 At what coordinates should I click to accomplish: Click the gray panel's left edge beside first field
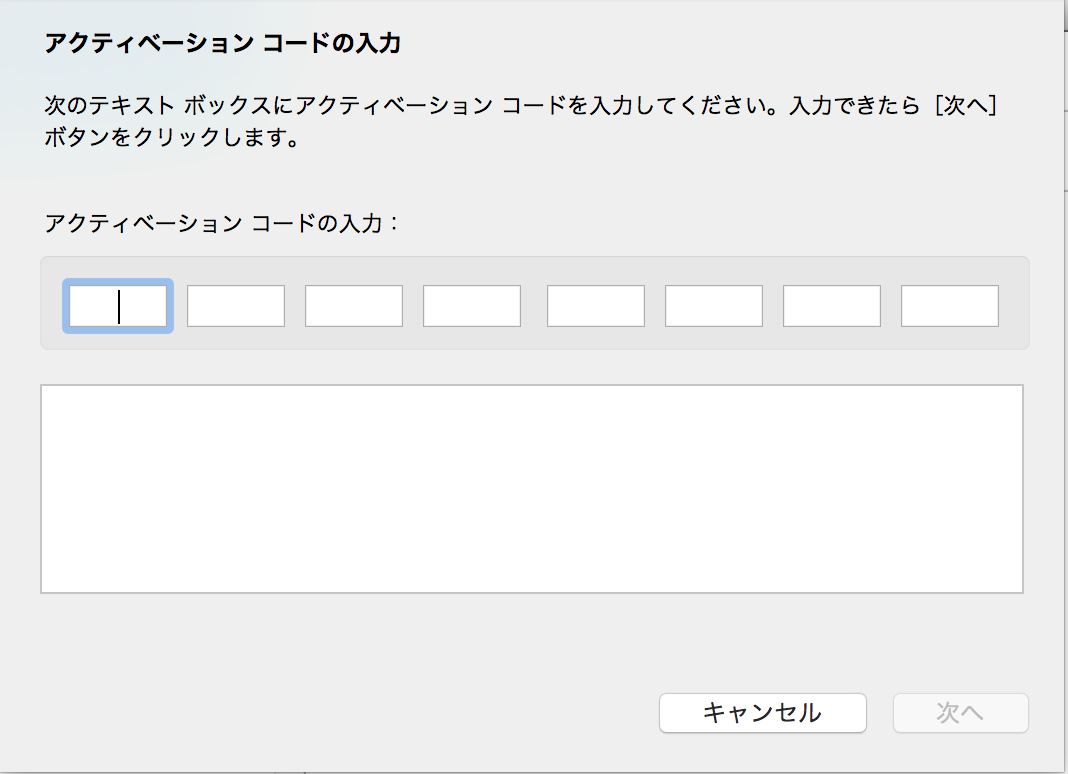[52, 306]
